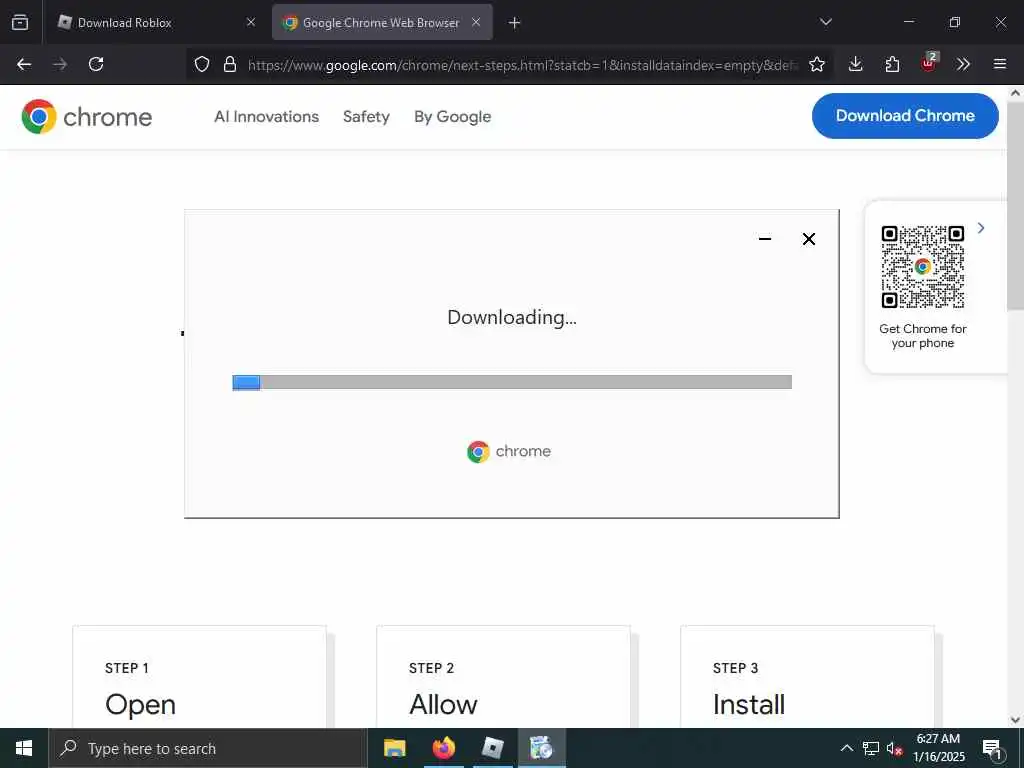
Task: Minimize the Chrome installer dialog
Action: 765,239
